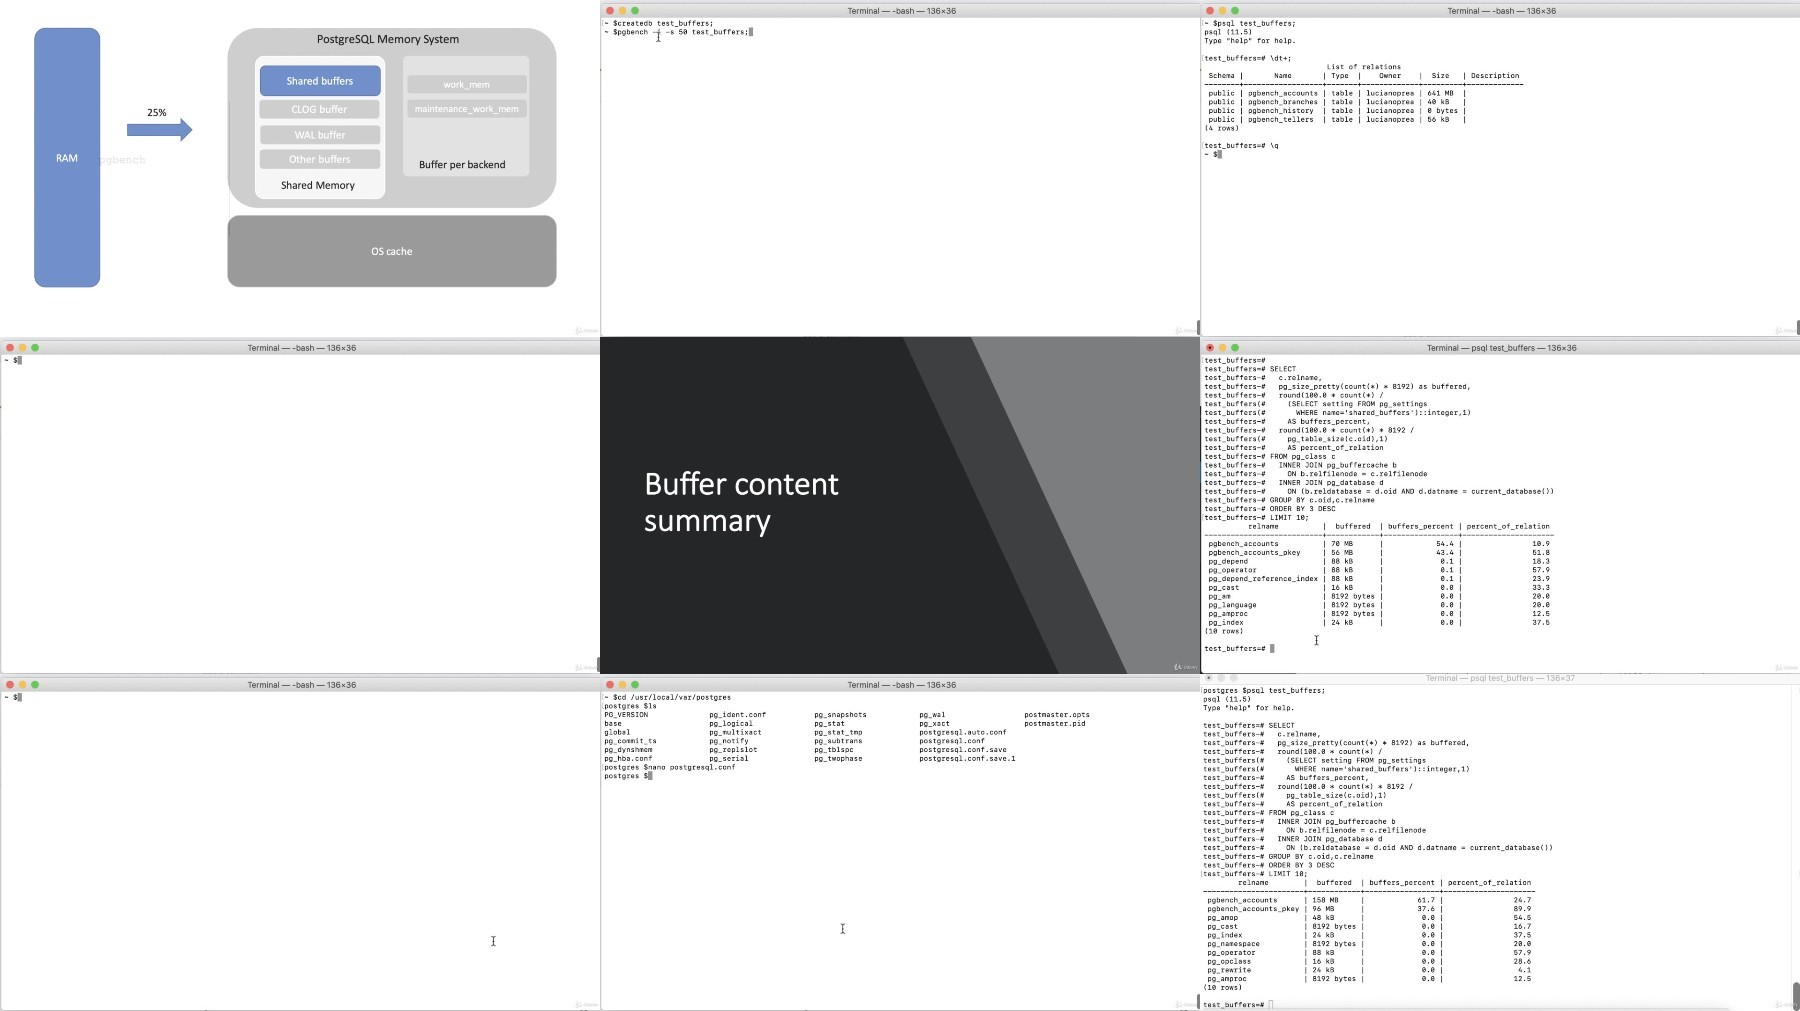Click the WAL buffer block
The width and height of the screenshot is (1800, 1011).
(x=320, y=135)
